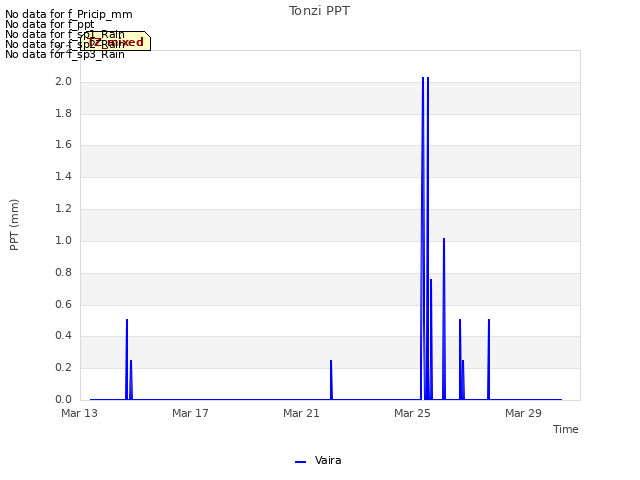Viewport: 640px width, 480px height.
Task: Click the PPT (mm) y-axis title
Action: click(14, 224)
